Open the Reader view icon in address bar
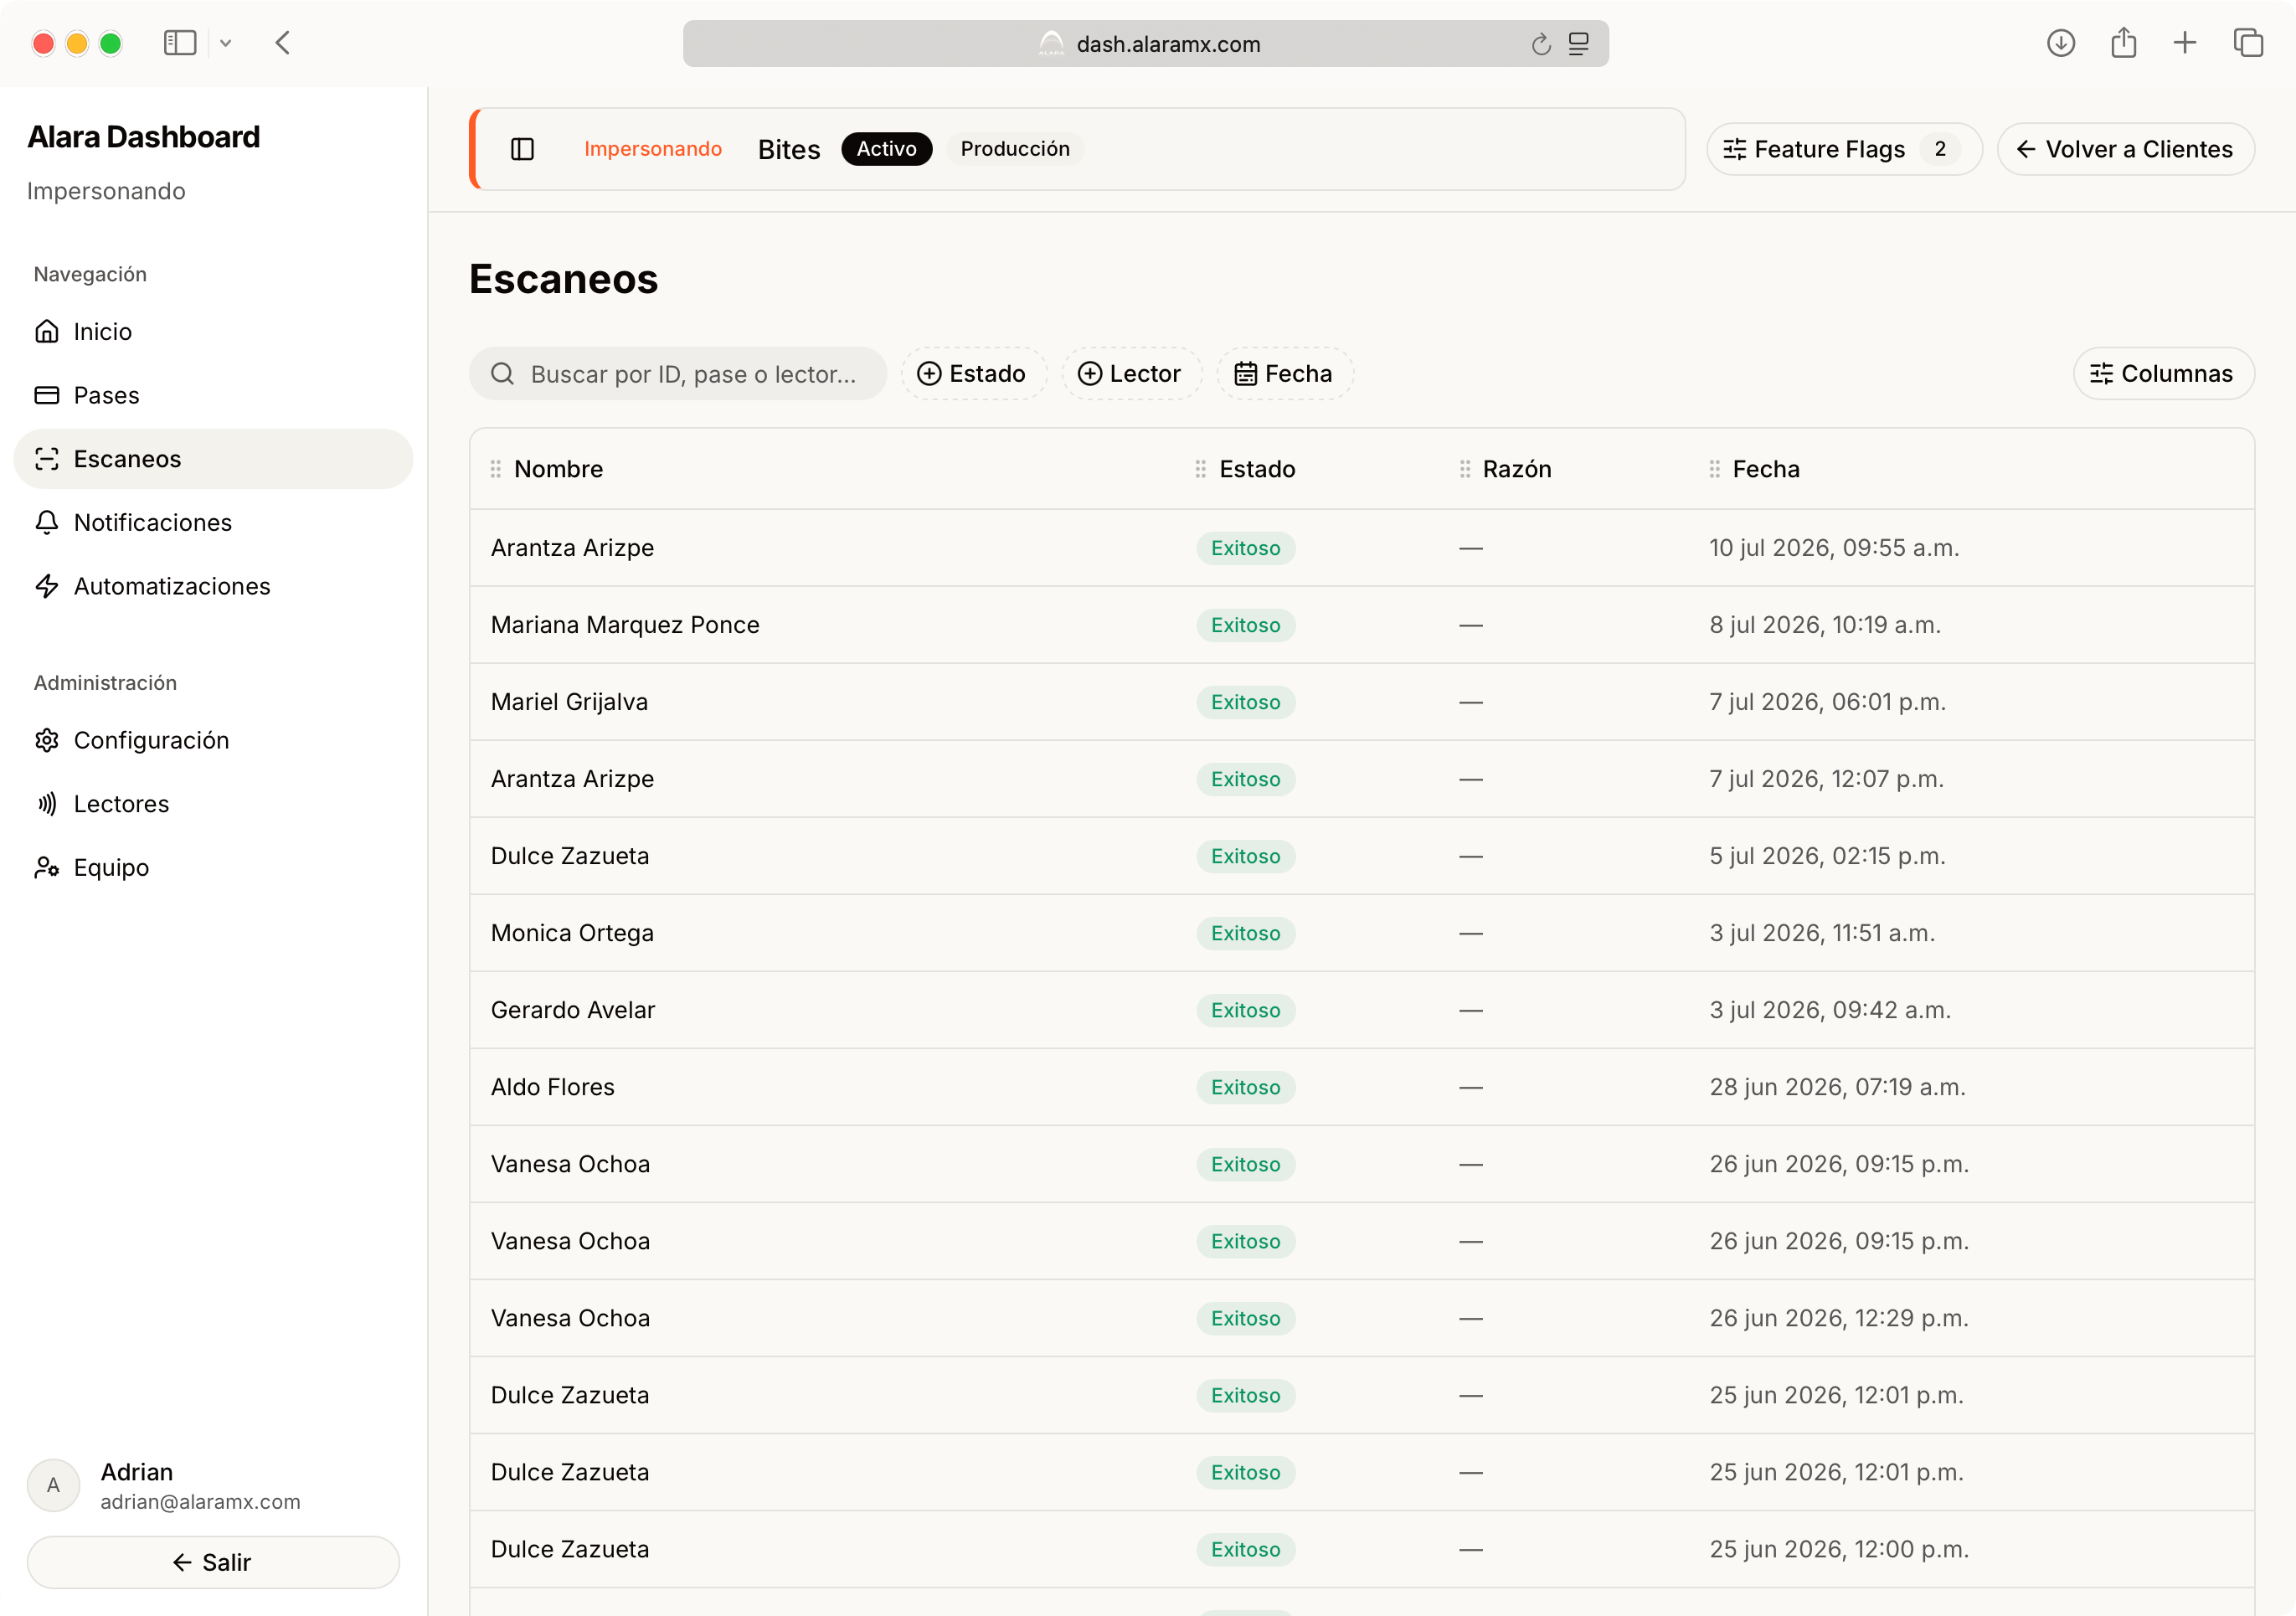The width and height of the screenshot is (2296, 1616). pos(1578,44)
